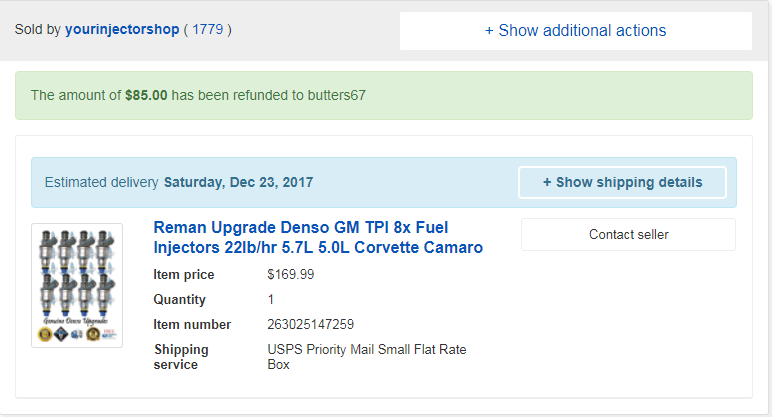Image resolution: width=772 pixels, height=417 pixels.
Task: Click the $169.99 item price value
Action: click(290, 274)
